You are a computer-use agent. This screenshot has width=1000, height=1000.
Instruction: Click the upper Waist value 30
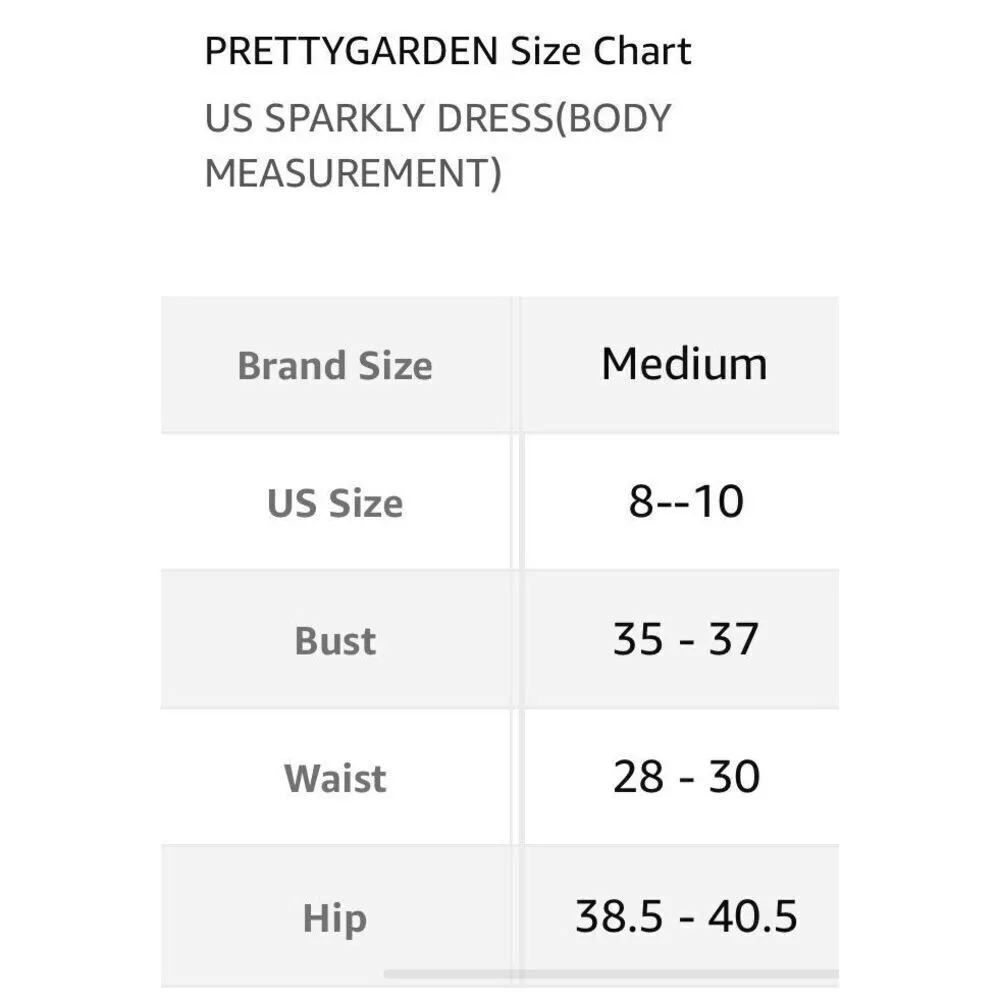click(x=734, y=778)
